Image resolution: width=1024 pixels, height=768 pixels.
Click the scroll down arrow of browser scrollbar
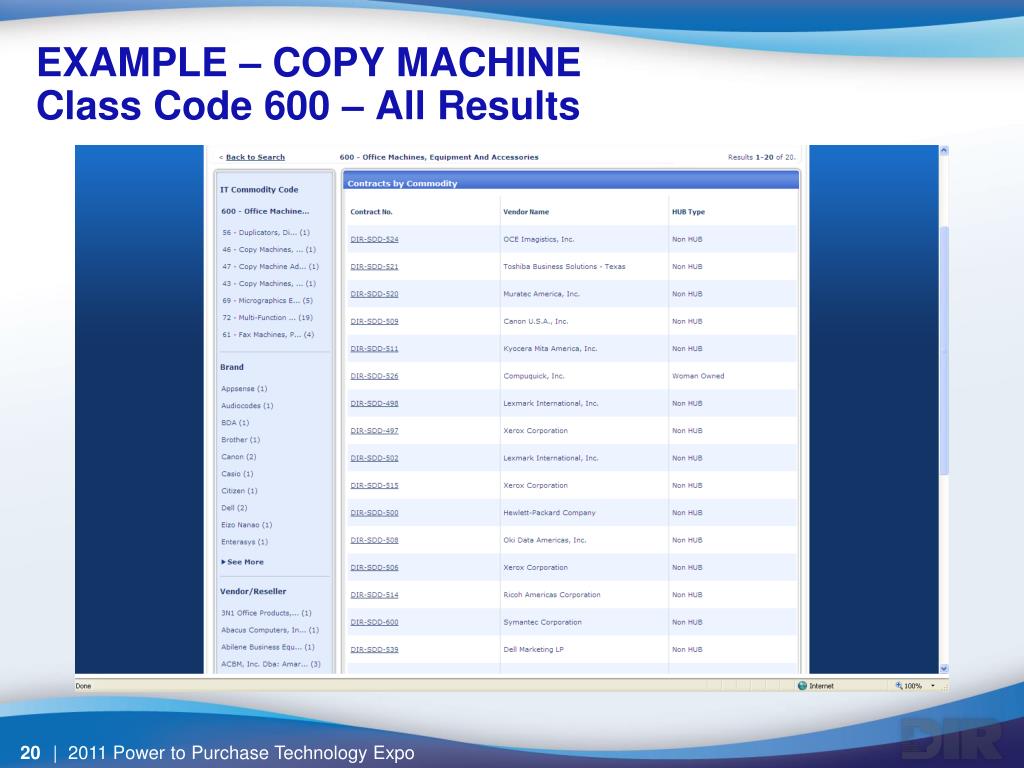[x=944, y=668]
